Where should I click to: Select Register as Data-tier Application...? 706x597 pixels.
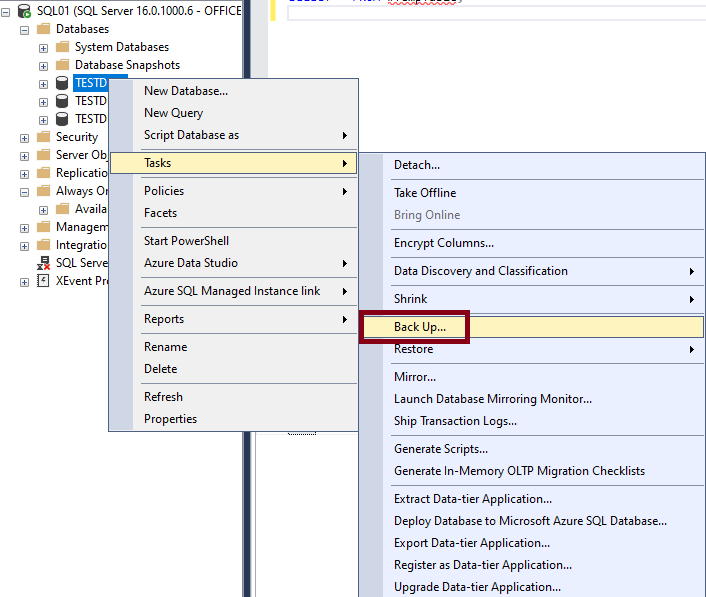coord(533,565)
